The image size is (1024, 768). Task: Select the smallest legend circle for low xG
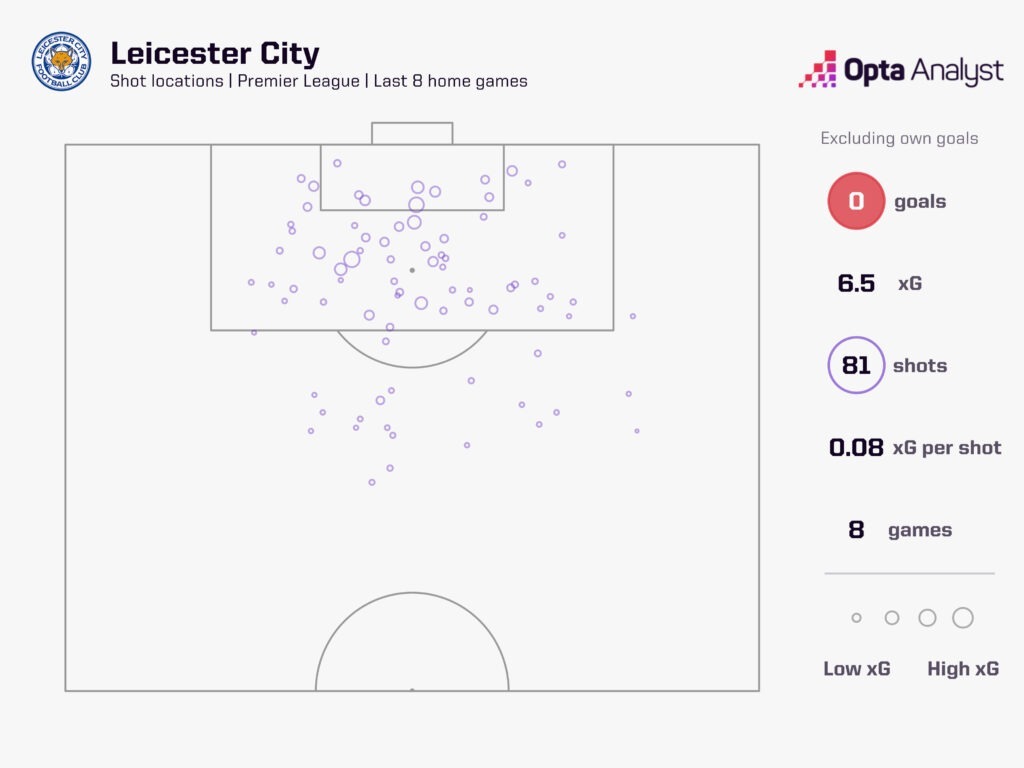pyautogui.click(x=856, y=618)
